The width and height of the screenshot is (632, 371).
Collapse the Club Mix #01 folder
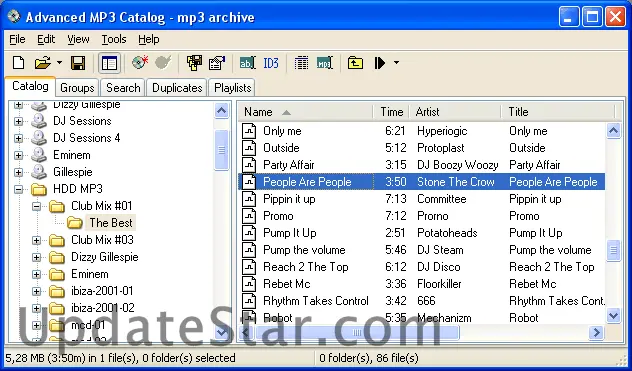tap(36, 206)
